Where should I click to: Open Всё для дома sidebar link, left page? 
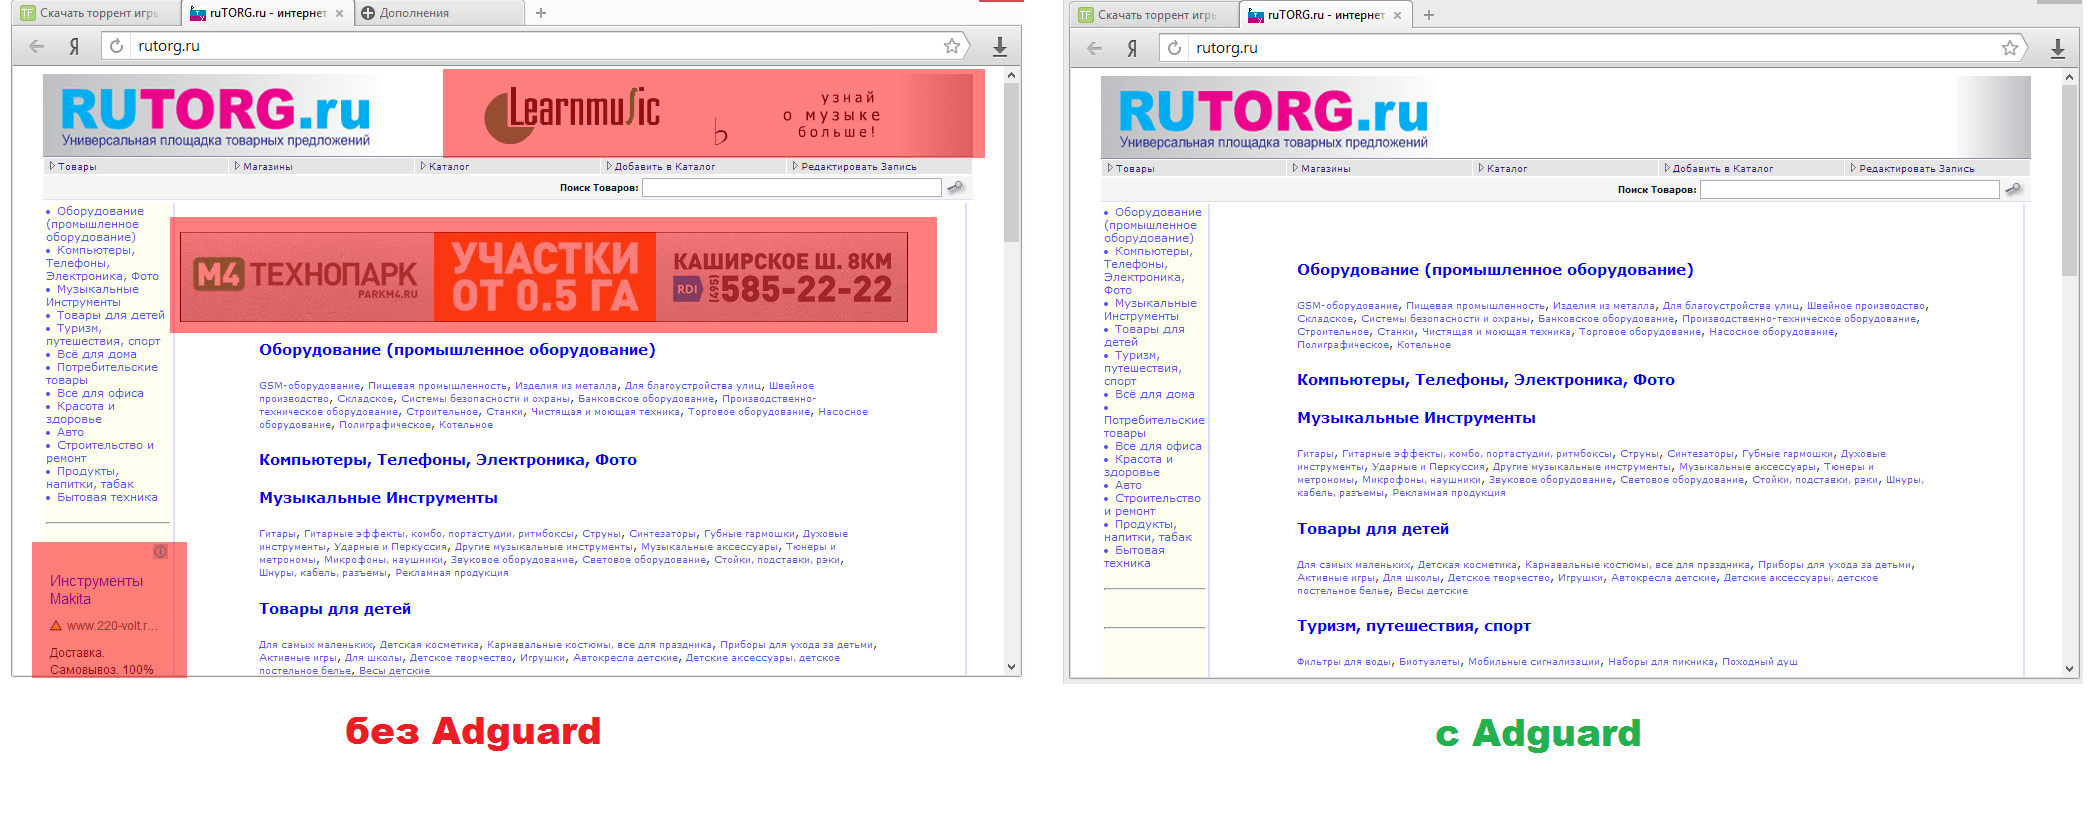pos(97,354)
